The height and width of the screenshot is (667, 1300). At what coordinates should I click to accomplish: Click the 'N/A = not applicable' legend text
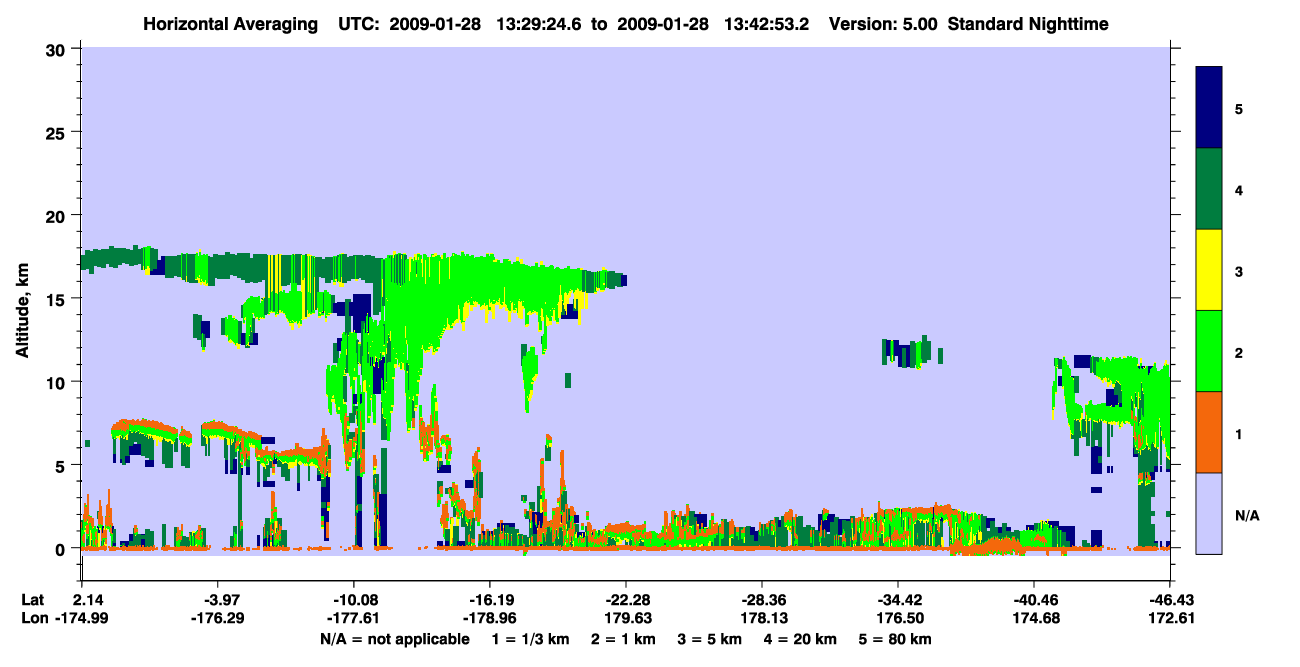[394, 638]
